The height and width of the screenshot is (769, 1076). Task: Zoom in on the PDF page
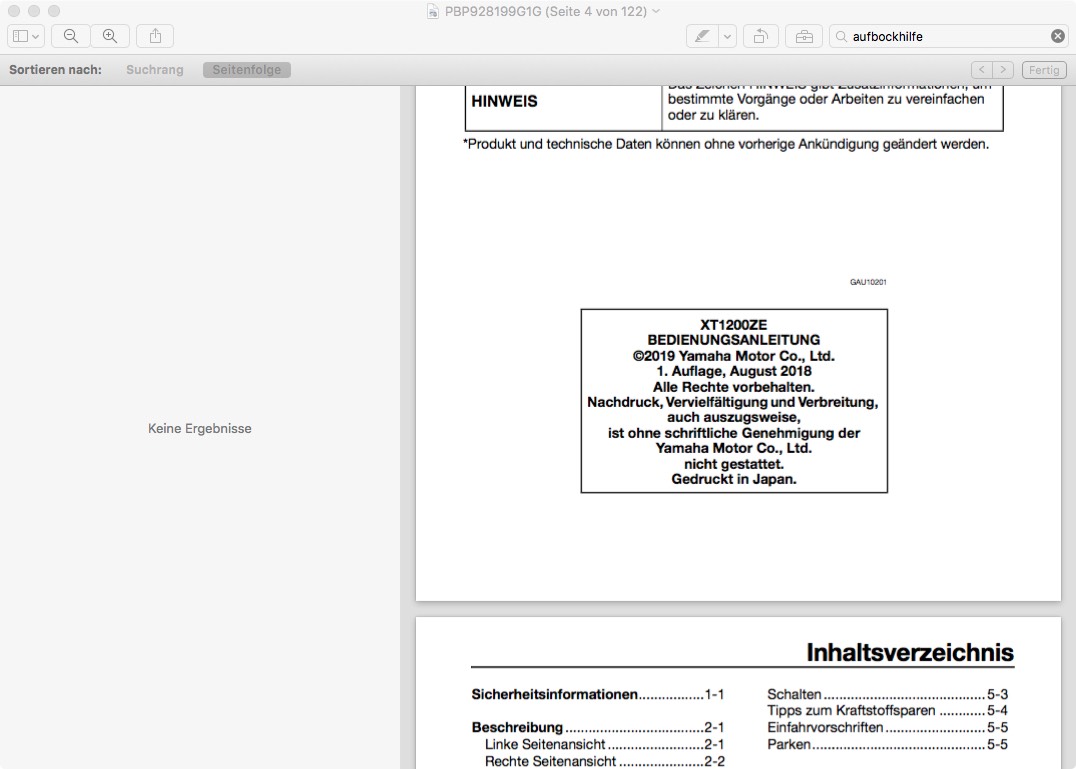110,36
